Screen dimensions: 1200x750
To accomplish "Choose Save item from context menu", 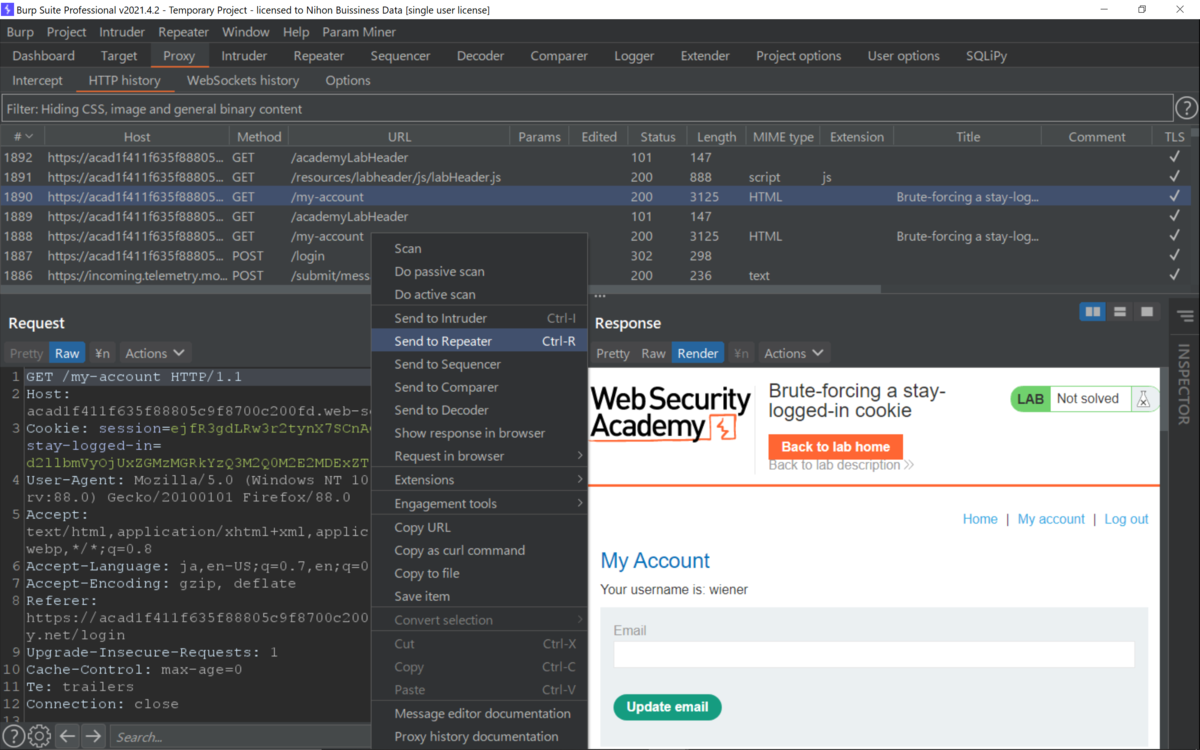I will tap(478, 596).
